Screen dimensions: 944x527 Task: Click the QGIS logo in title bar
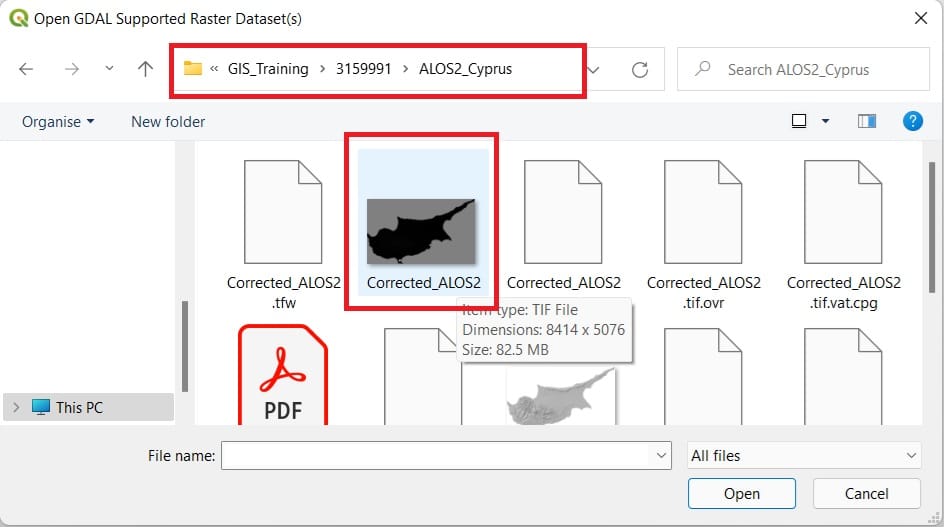pos(19,18)
